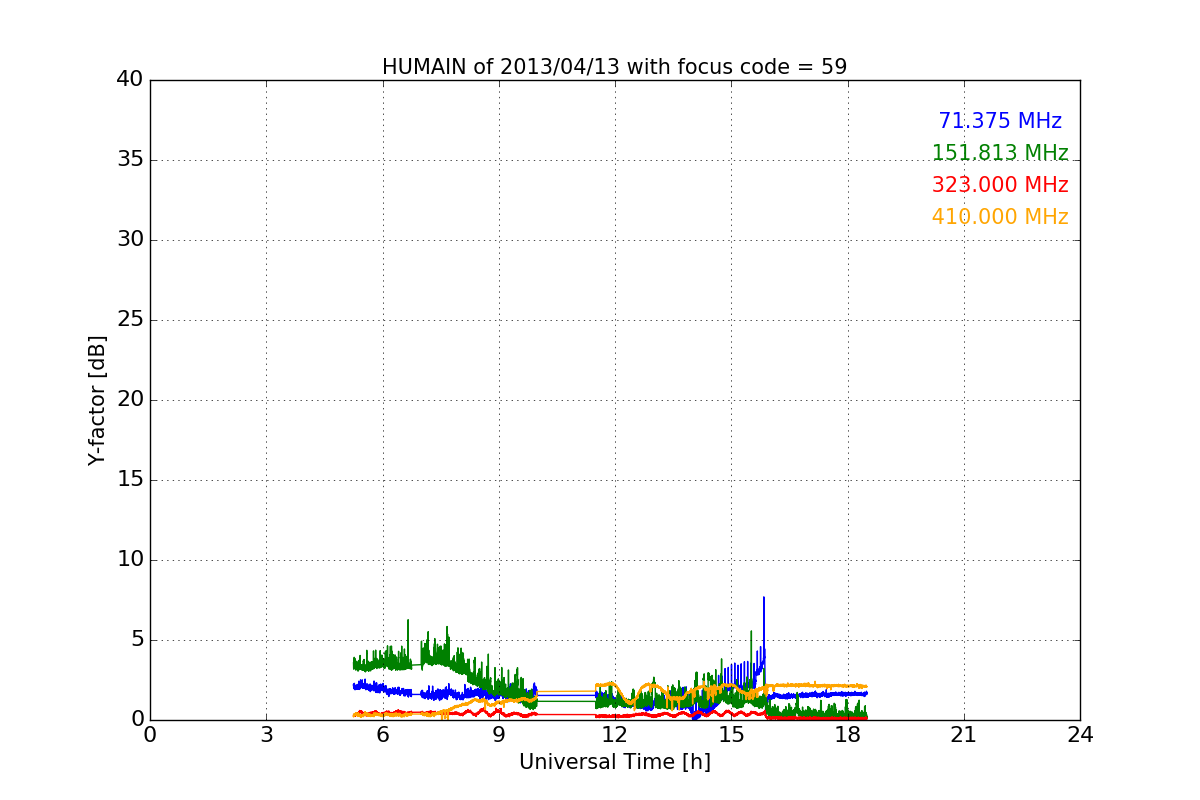The width and height of the screenshot is (1200, 800).
Task: Click y-axis tick label 20
Action: tap(130, 400)
